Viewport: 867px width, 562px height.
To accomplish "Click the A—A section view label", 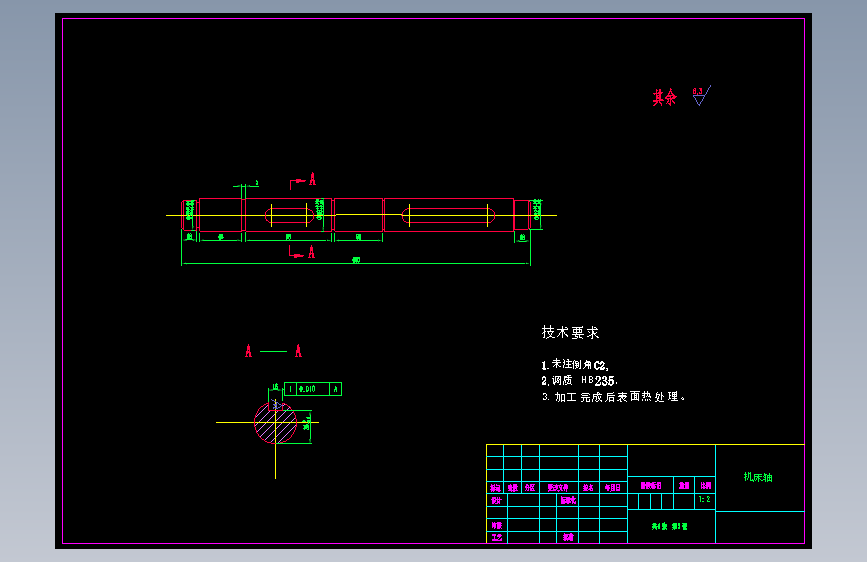I will (274, 351).
